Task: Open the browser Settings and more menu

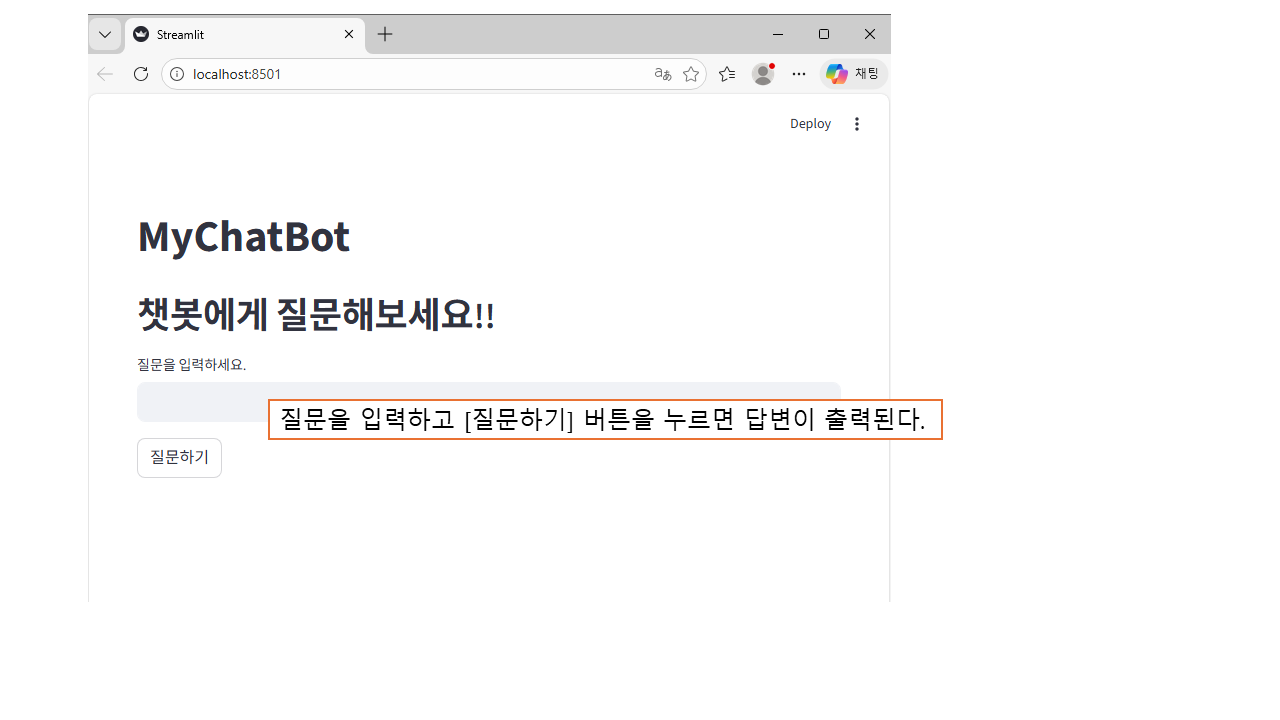Action: tap(799, 74)
